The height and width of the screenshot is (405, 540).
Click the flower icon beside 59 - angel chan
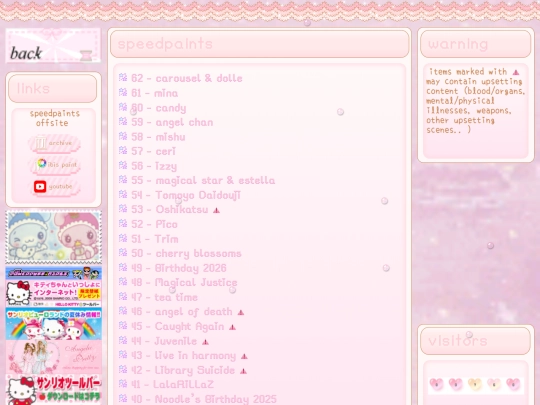point(123,121)
